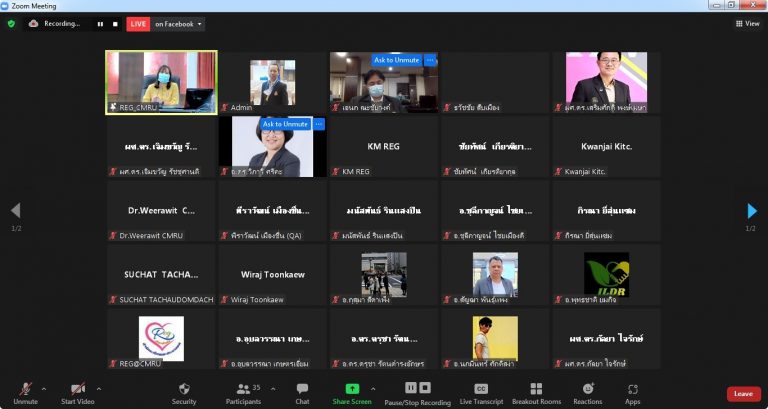Expand video options arrow beside Start Video
The image size is (768, 409).
pyautogui.click(x=98, y=388)
